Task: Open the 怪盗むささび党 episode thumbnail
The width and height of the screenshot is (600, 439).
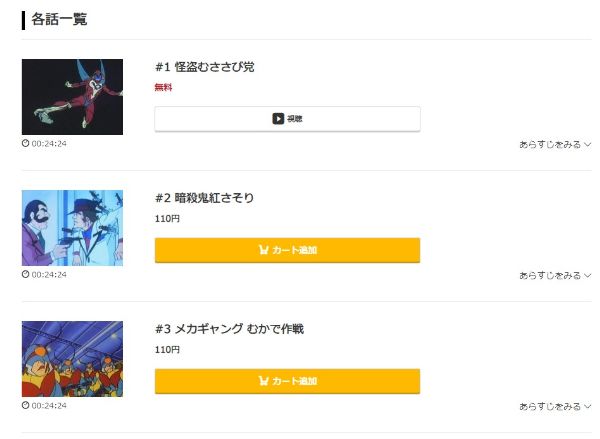Action: click(x=72, y=97)
